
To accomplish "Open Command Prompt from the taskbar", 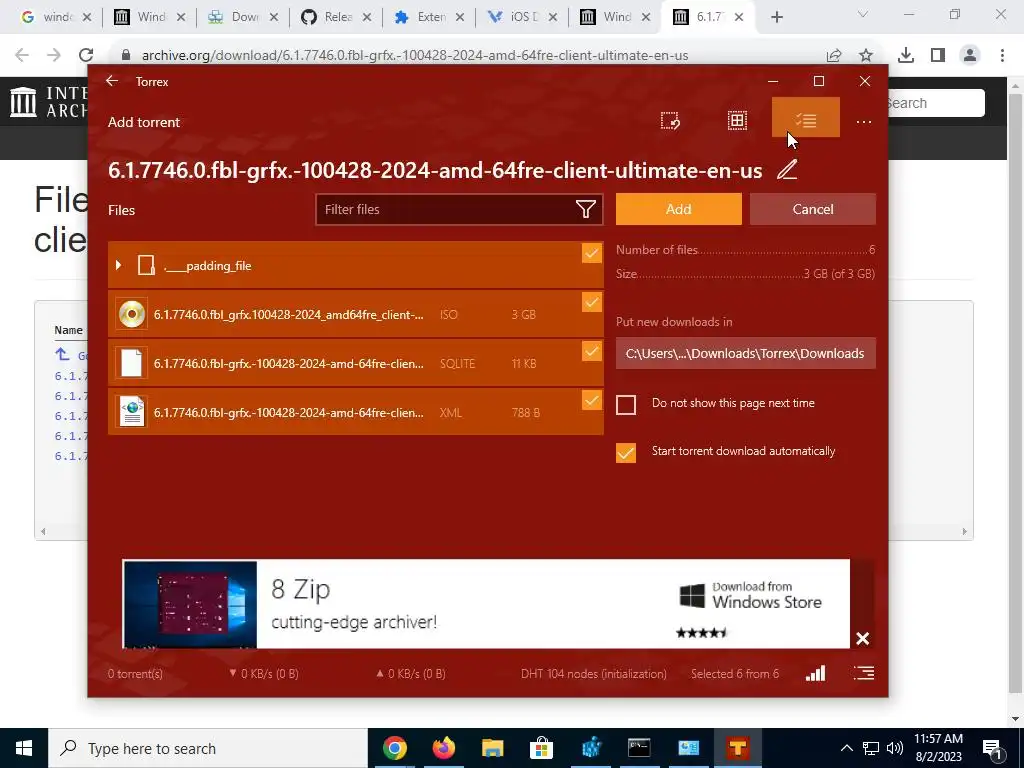I will click(x=639, y=748).
